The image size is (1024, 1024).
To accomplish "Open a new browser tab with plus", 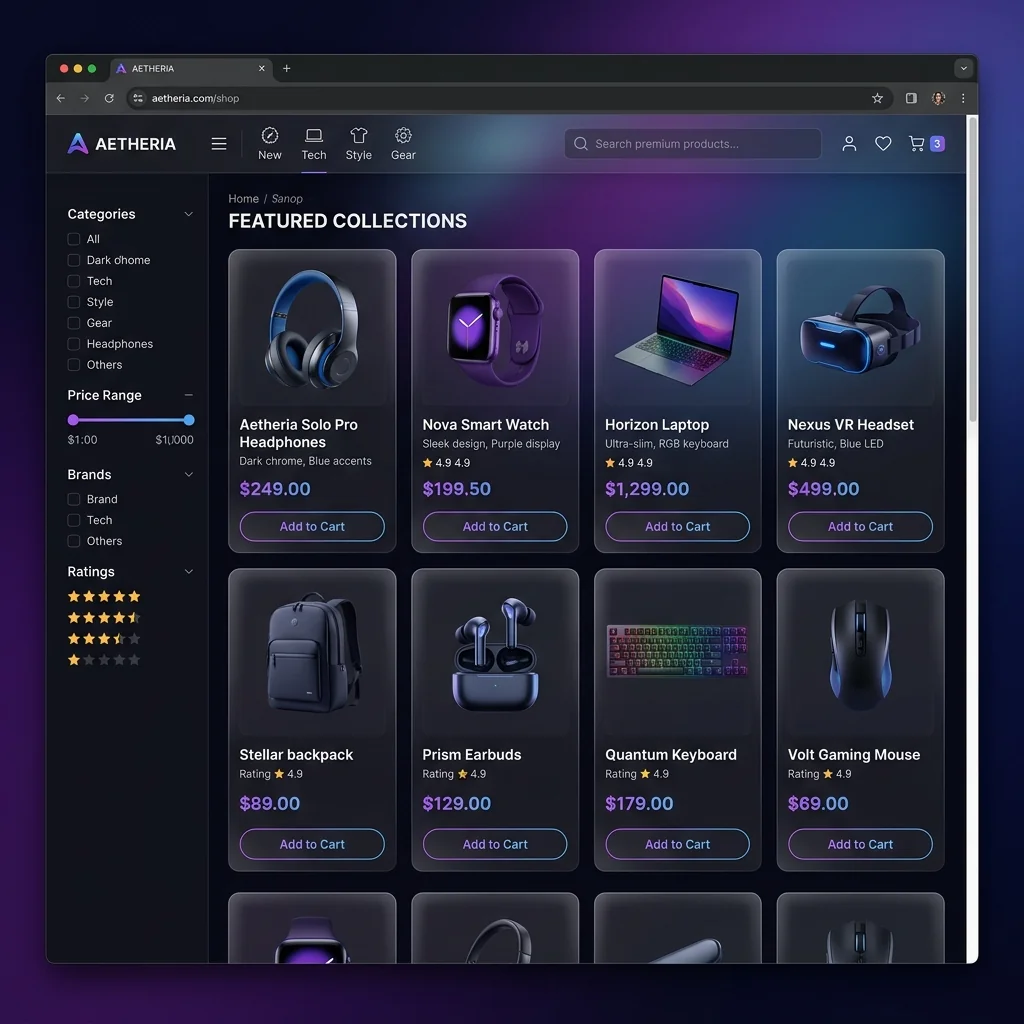I will (x=286, y=68).
